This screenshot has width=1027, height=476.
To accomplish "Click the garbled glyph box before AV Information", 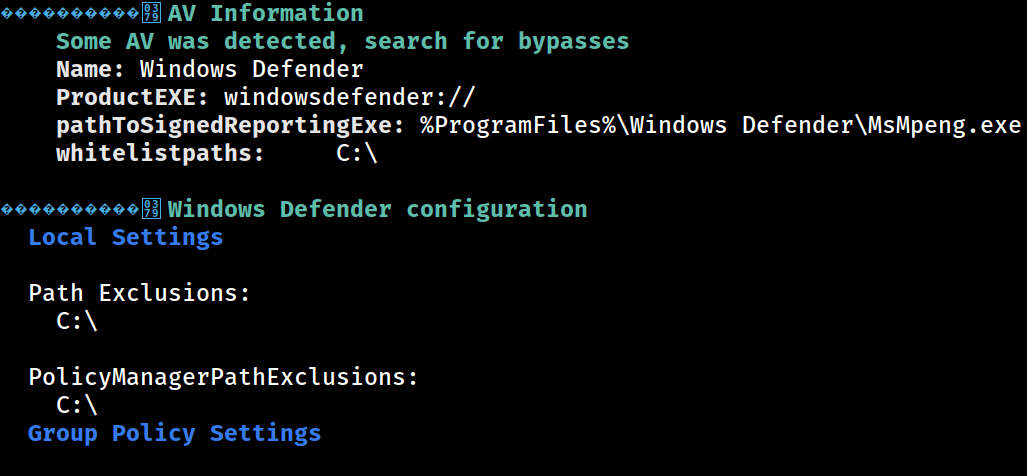I will click(x=151, y=13).
